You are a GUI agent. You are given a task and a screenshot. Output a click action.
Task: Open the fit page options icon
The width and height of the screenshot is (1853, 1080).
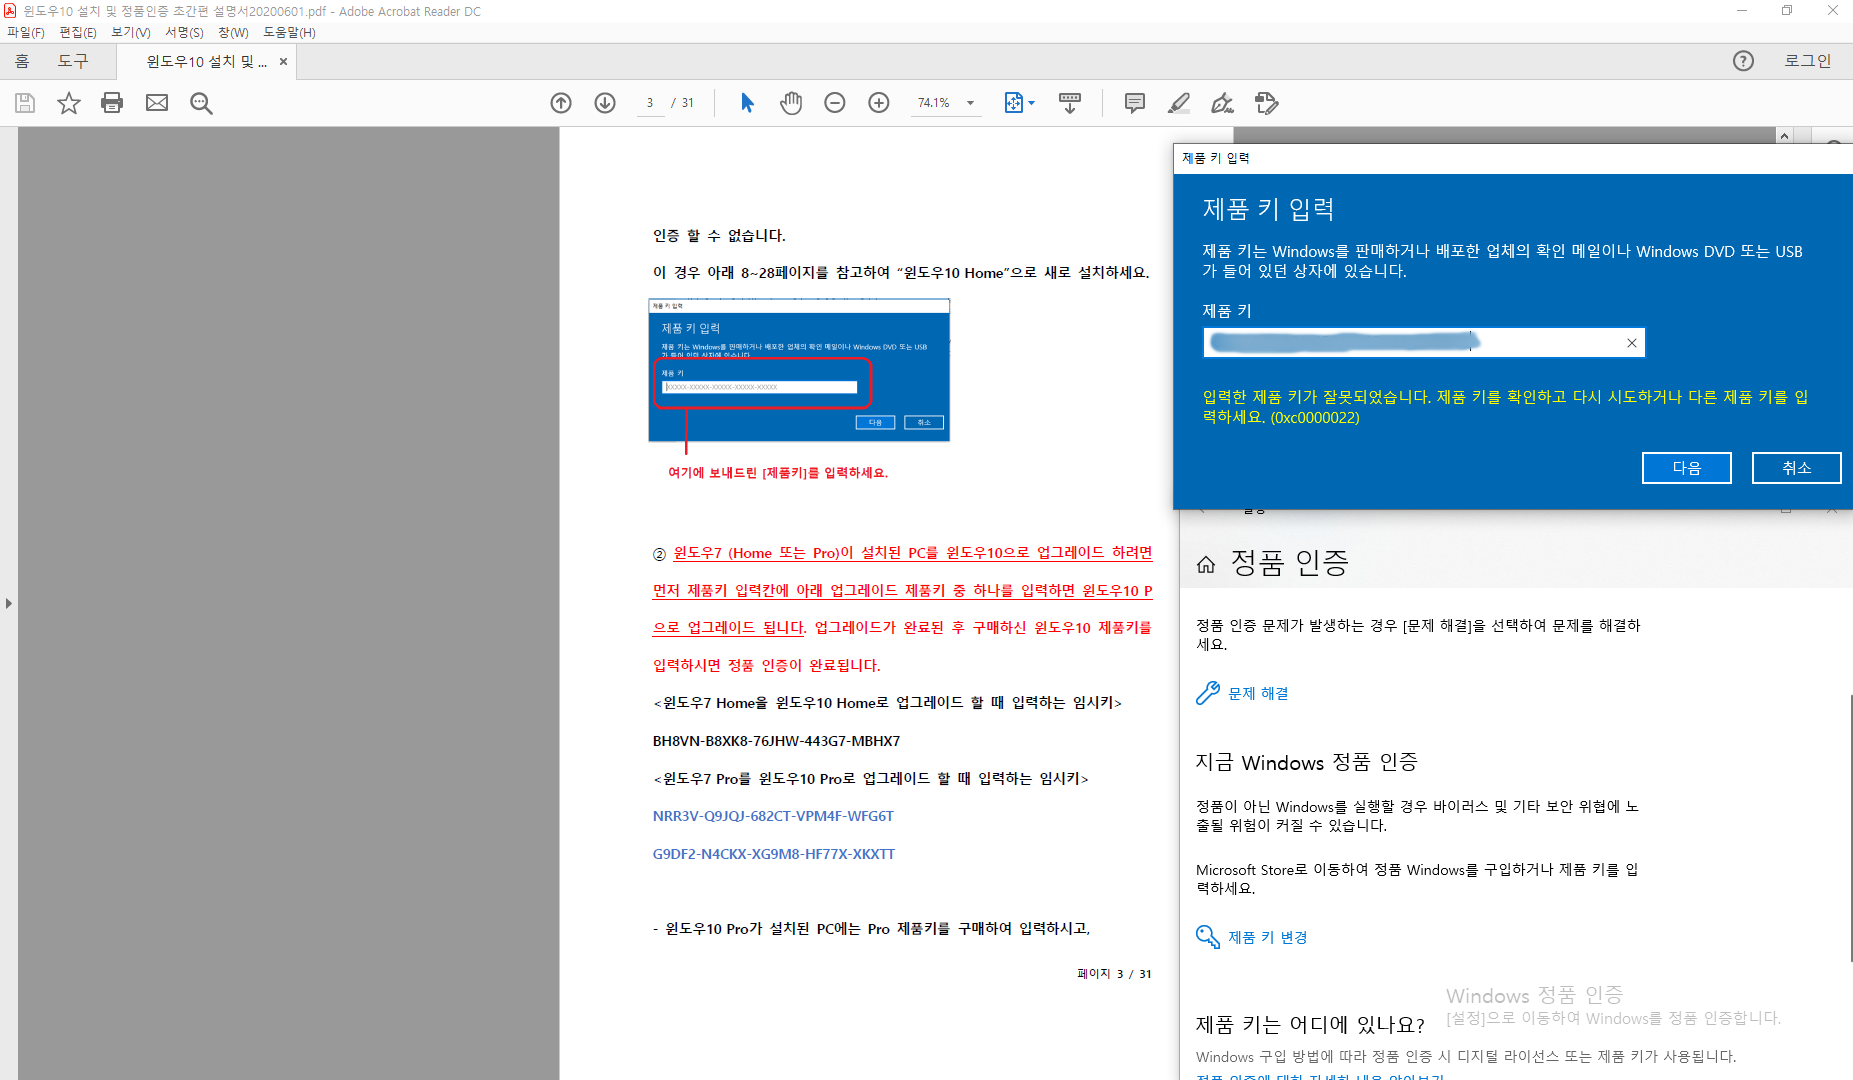pyautogui.click(x=1019, y=103)
